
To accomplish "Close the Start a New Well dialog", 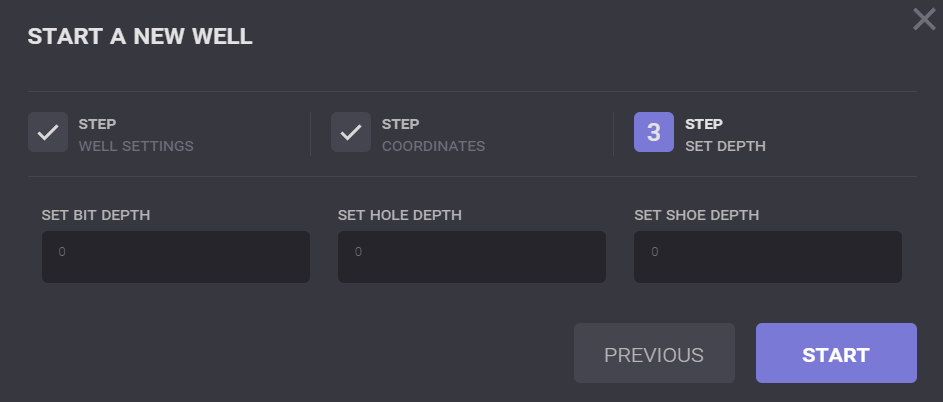I will point(924,19).
